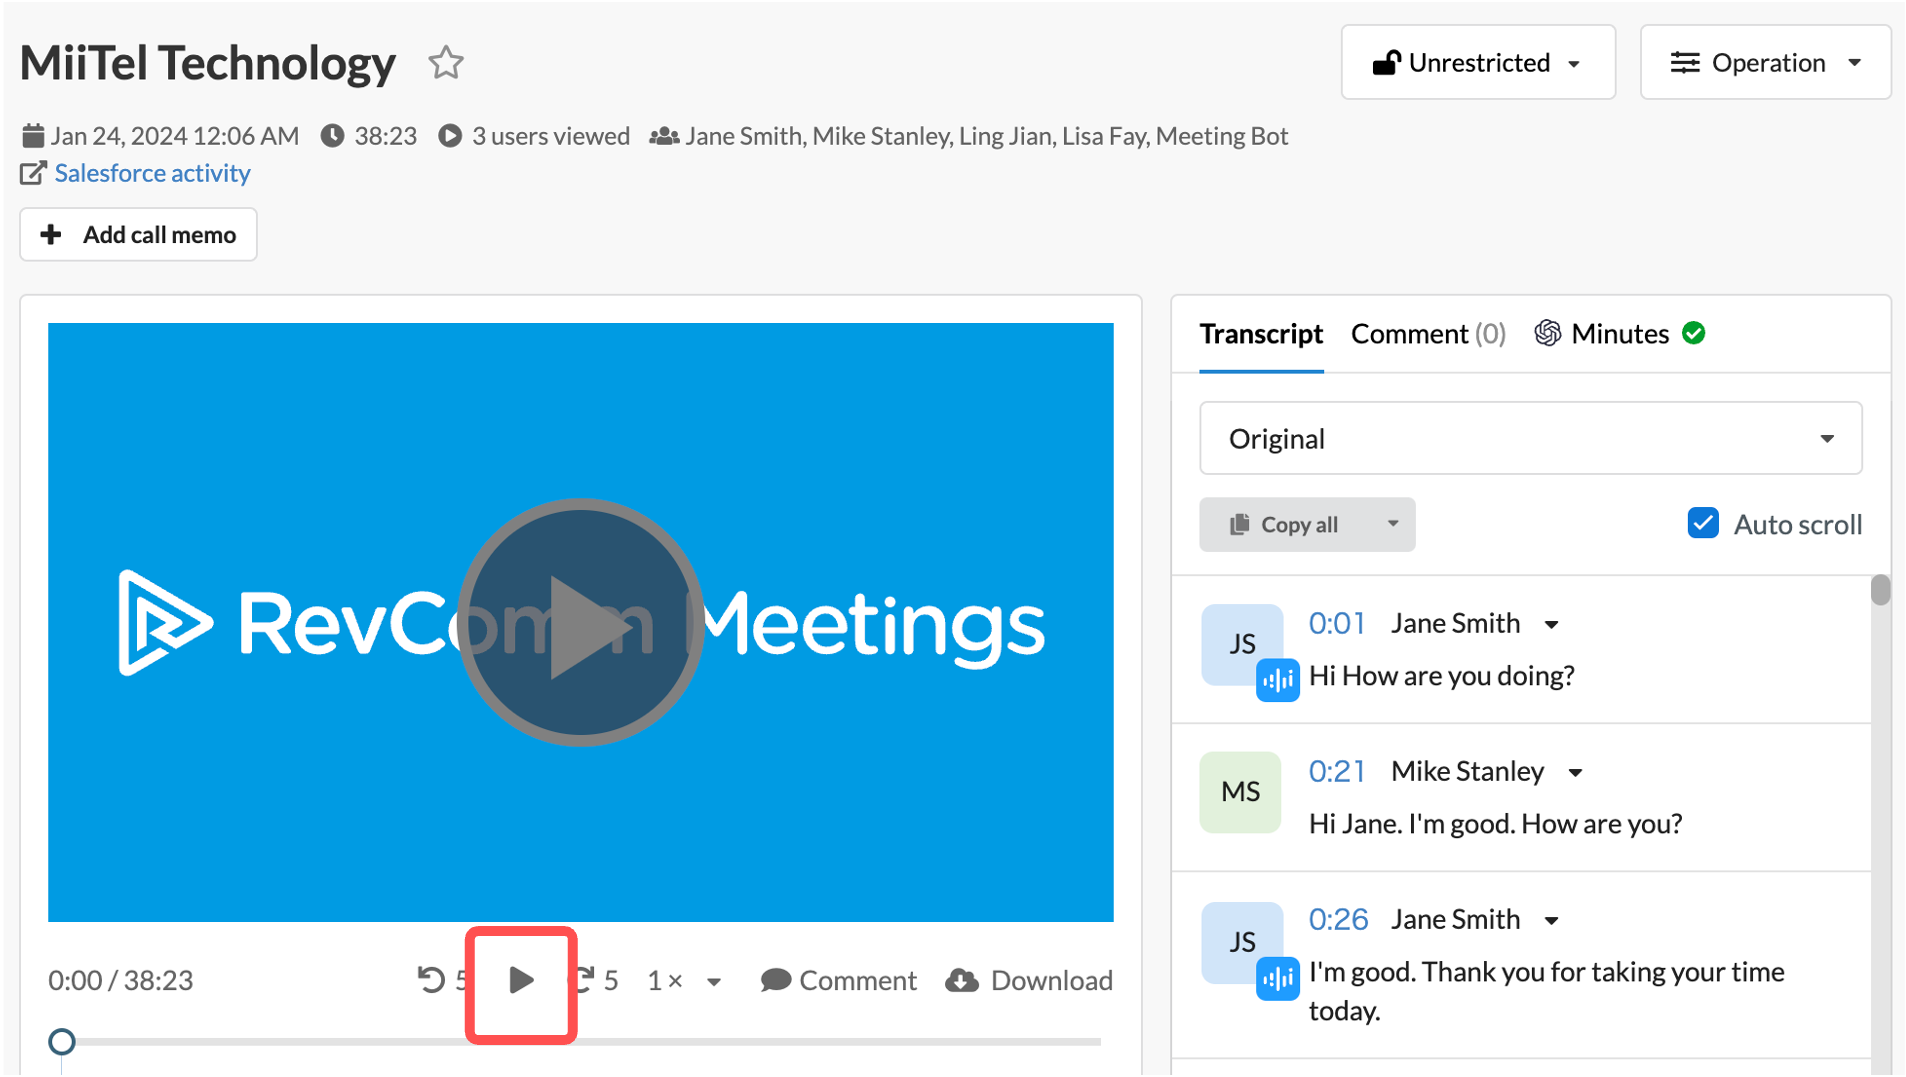Click the Minutes AI swirl icon
Viewport: 1906px width, 1077px height.
[1548, 333]
